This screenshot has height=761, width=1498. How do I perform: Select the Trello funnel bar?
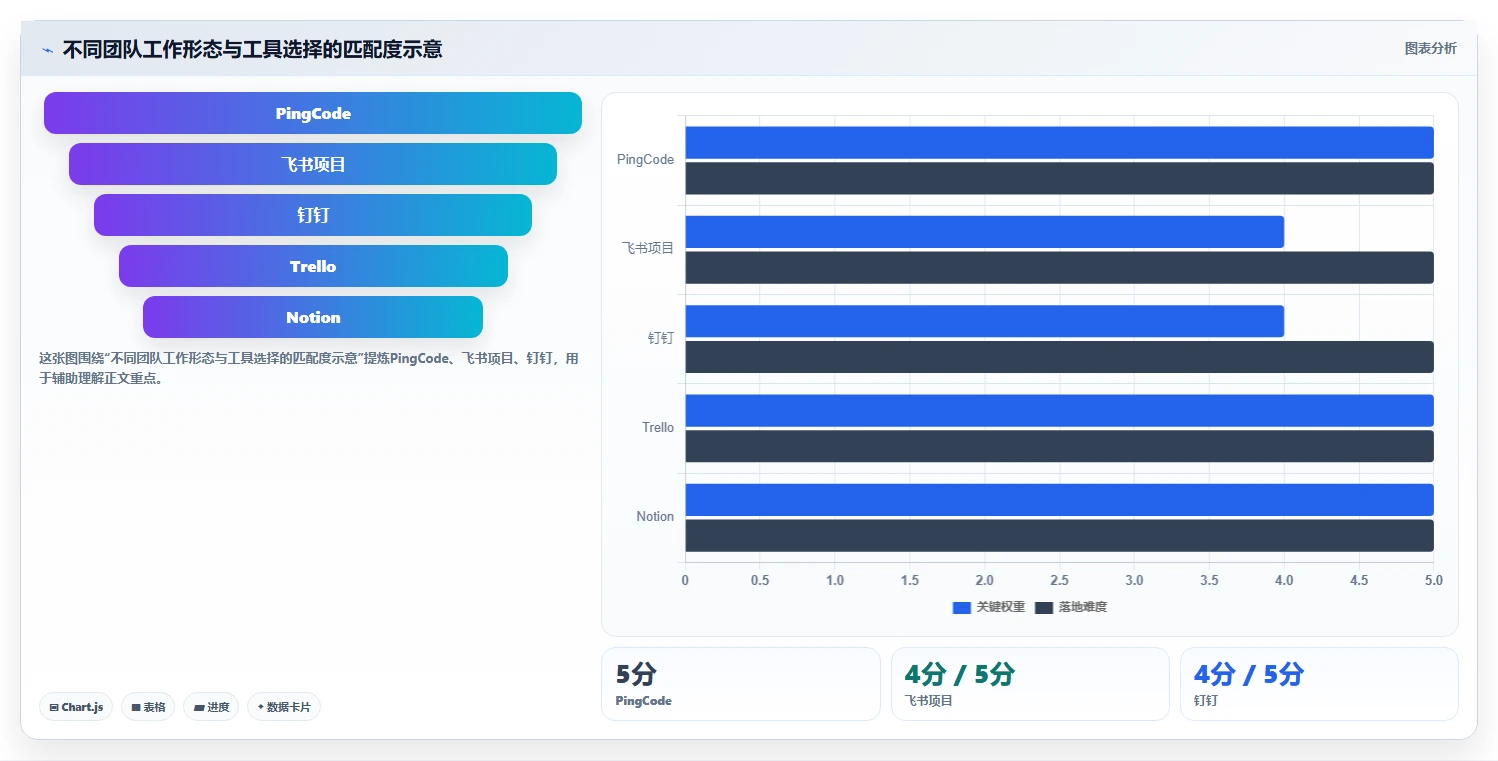(x=313, y=266)
